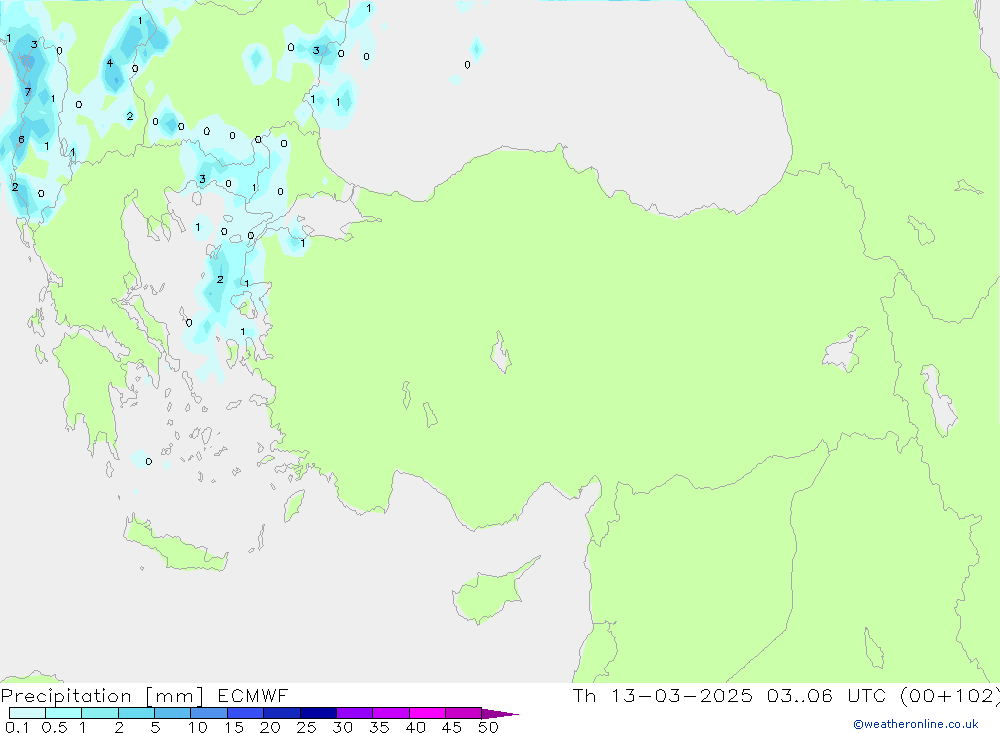Click the '45' legend scale label

452,727
